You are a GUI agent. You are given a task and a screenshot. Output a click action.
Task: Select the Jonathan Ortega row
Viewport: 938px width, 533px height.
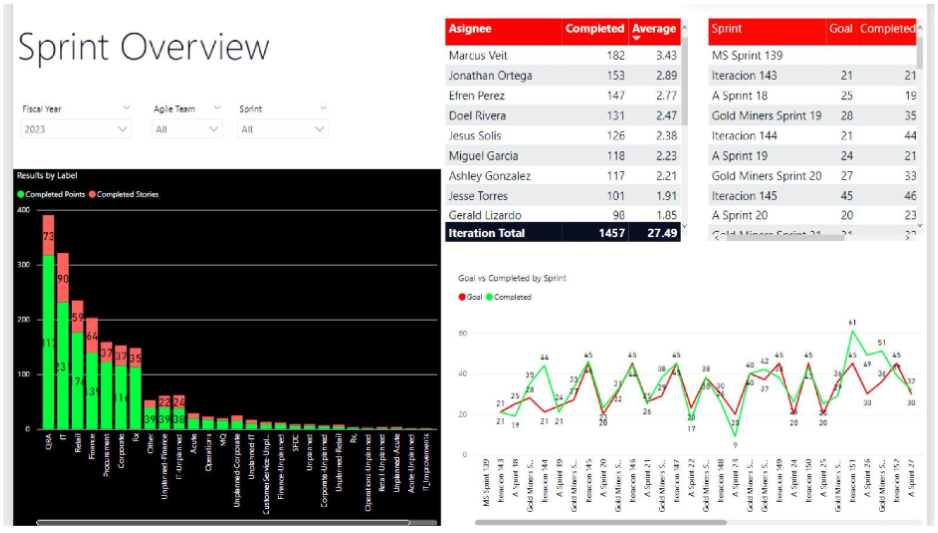[x=562, y=75]
